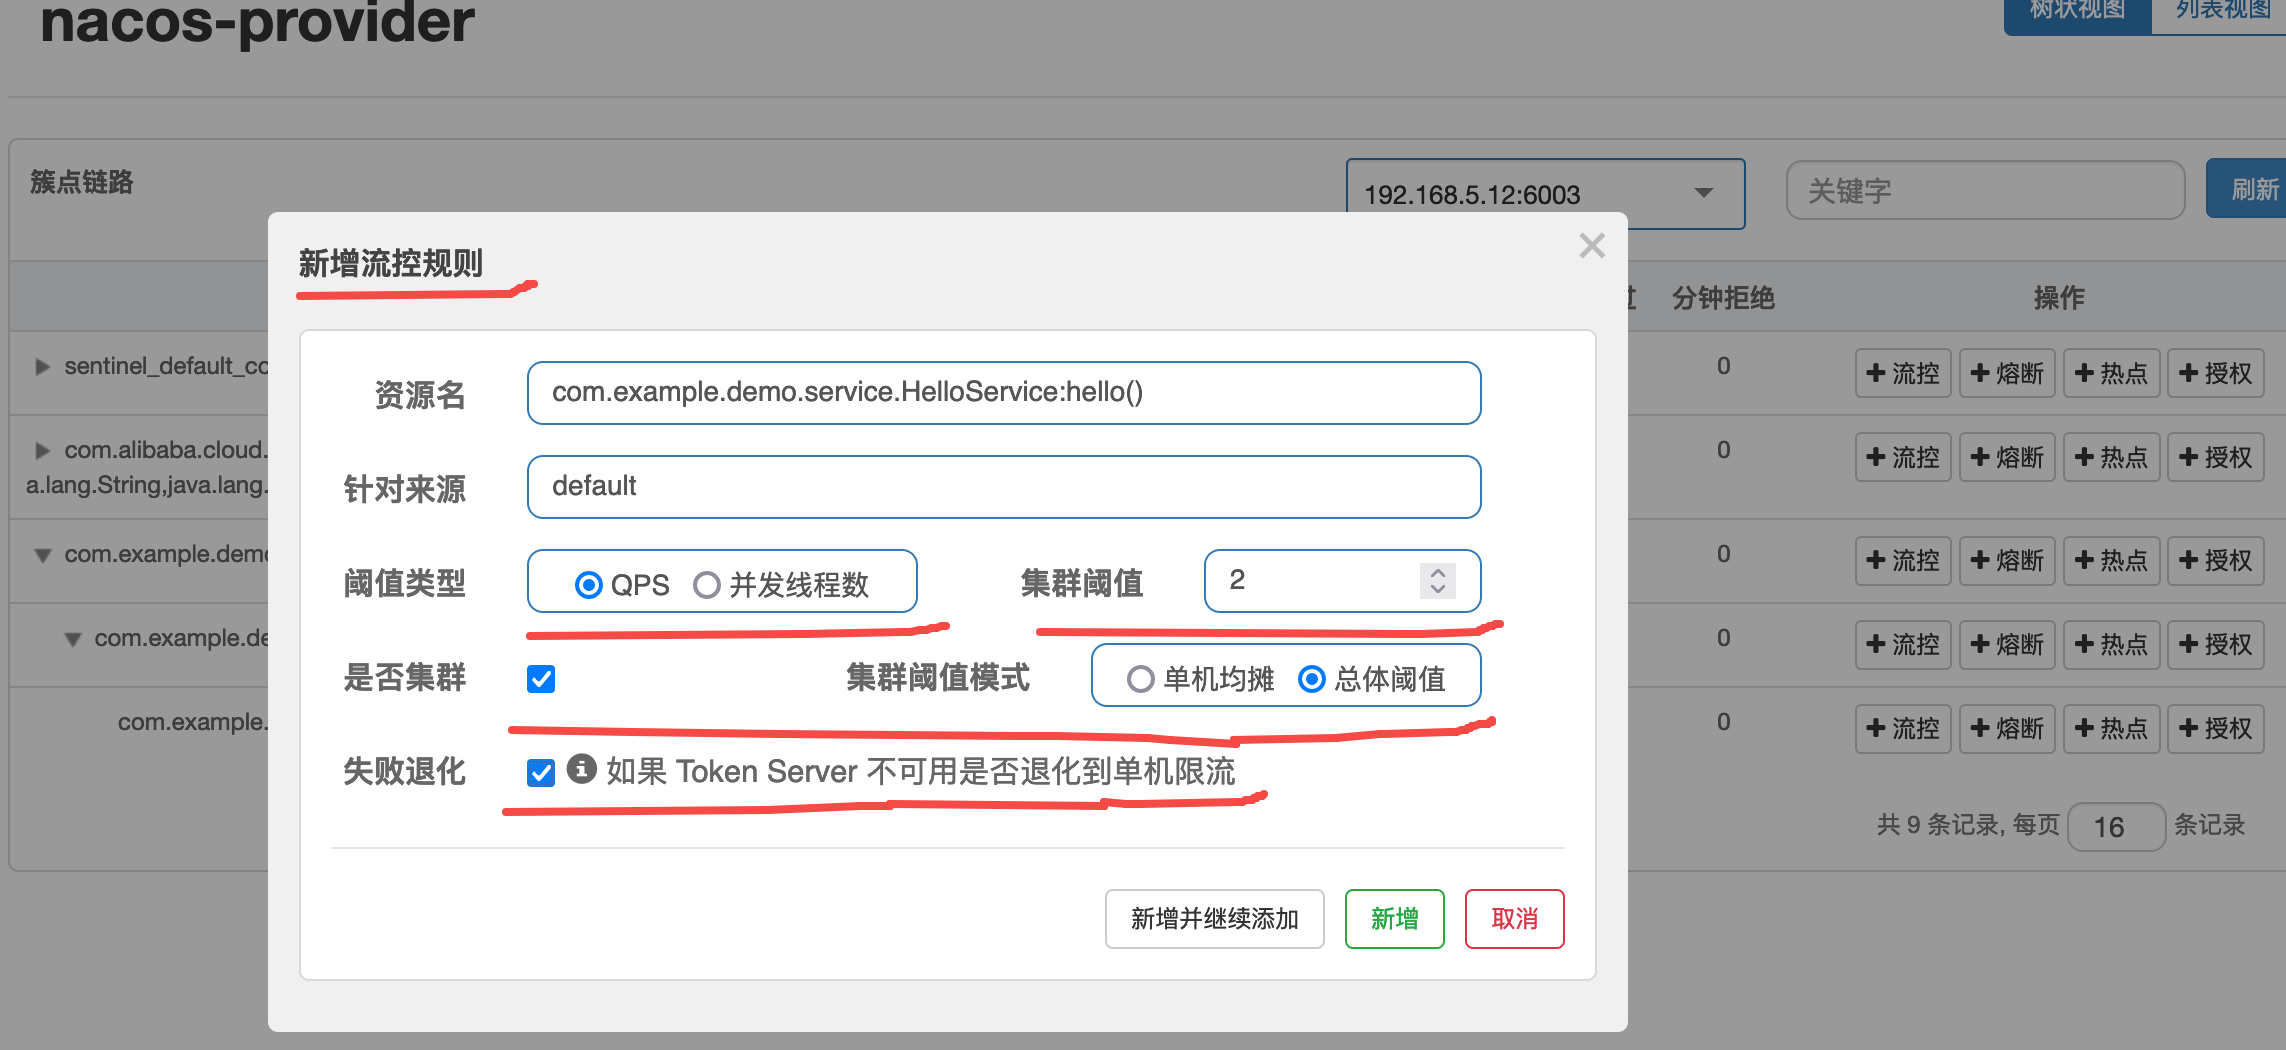Click the 流控 icon on the HelloService row
2286x1050 pixels.
pos(1903,645)
